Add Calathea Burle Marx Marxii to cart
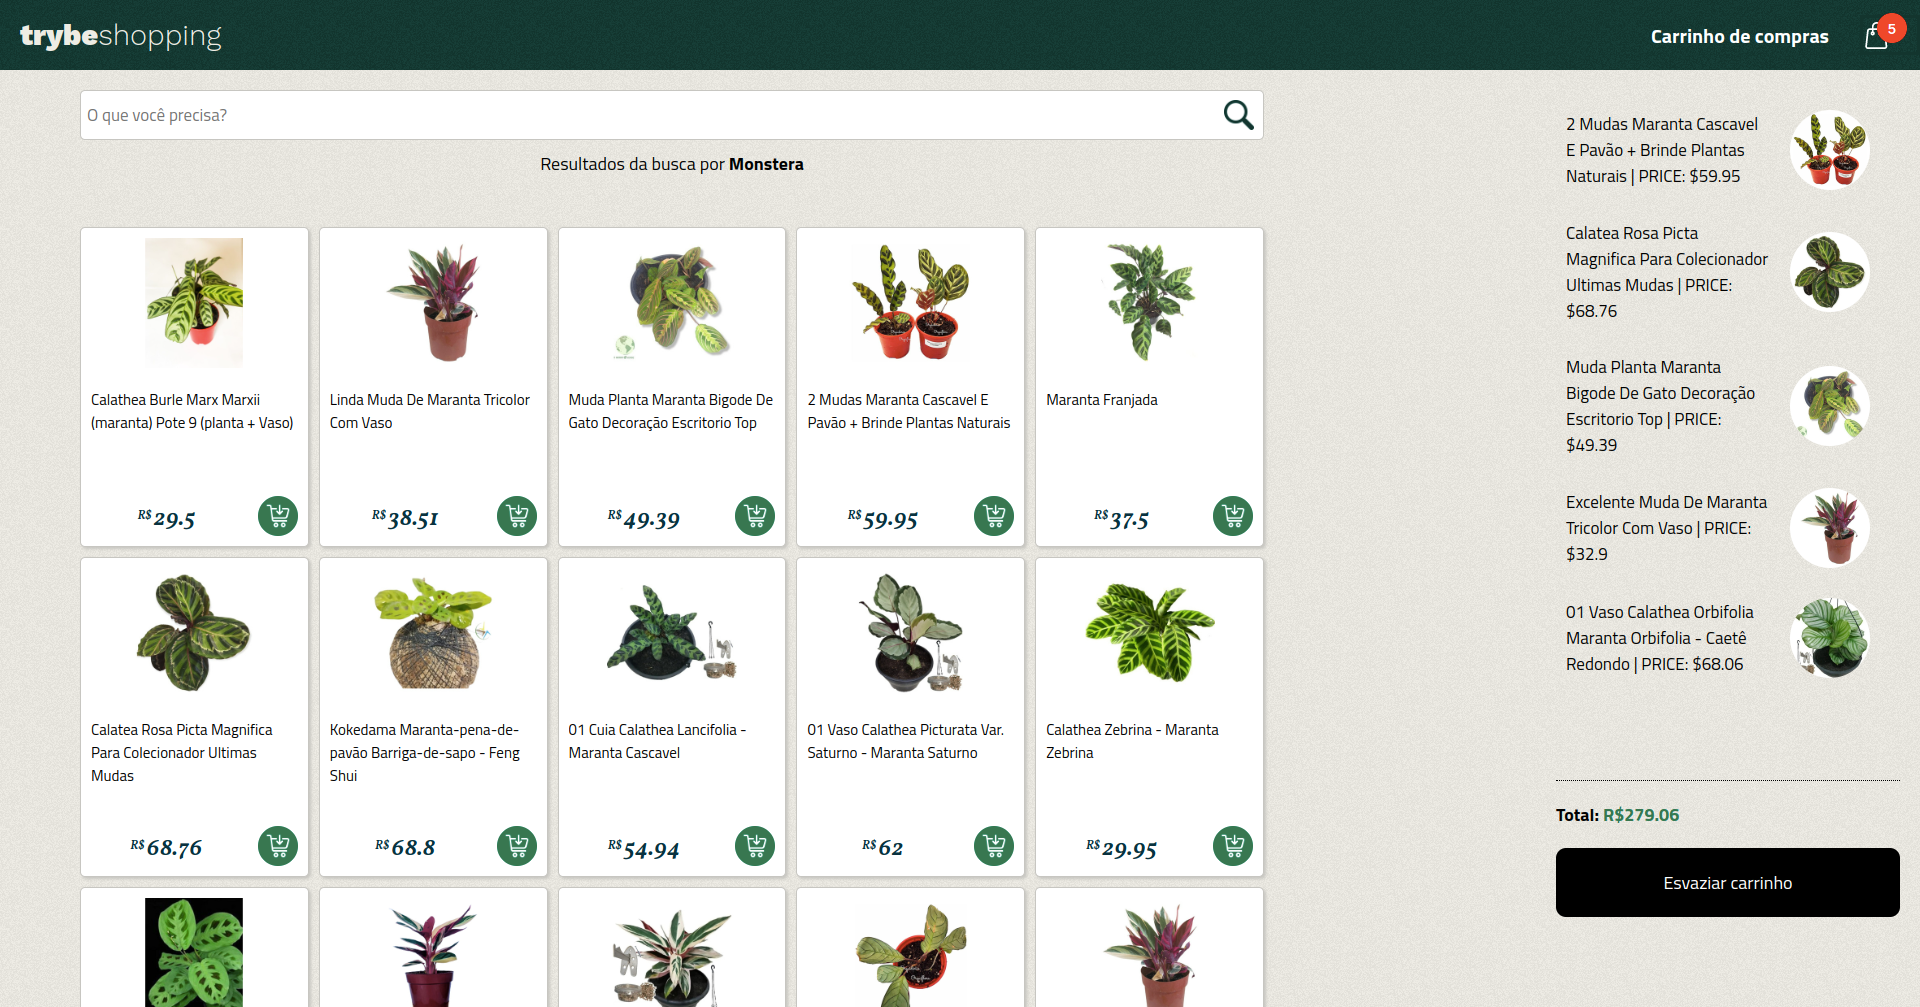Image resolution: width=1920 pixels, height=1007 pixels. coord(278,516)
